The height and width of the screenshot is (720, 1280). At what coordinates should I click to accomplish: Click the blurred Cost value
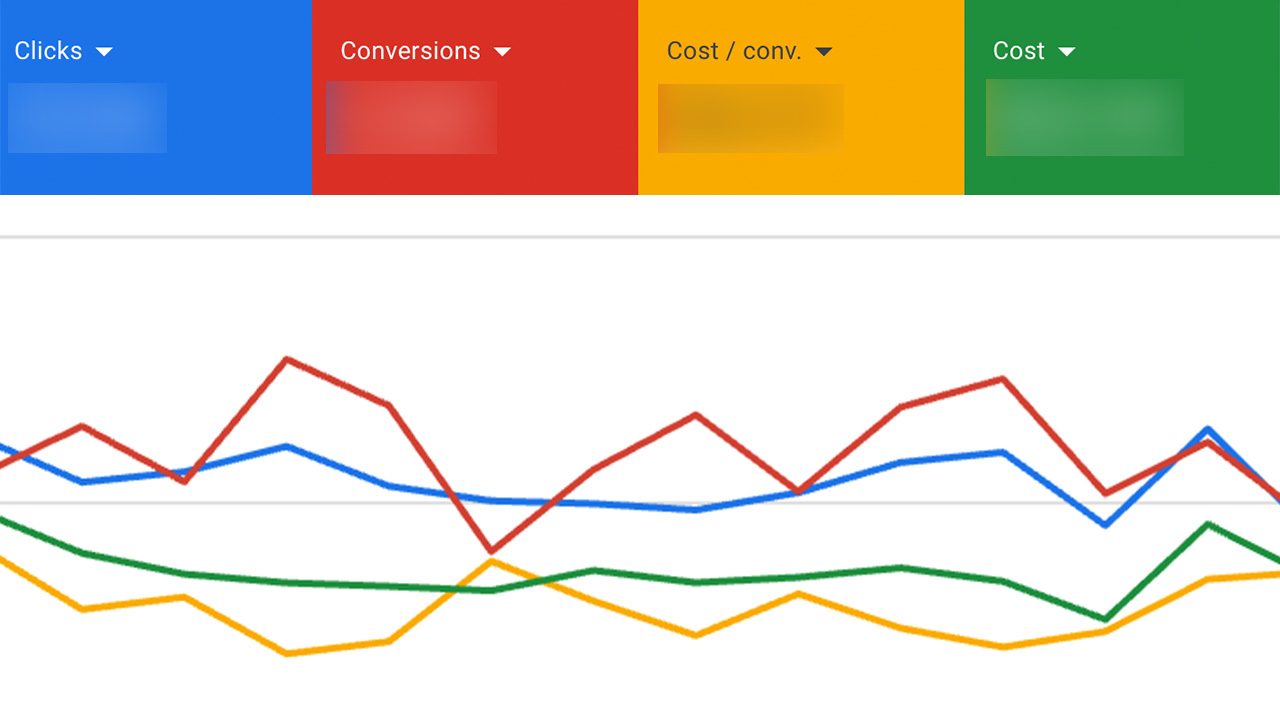point(1084,118)
